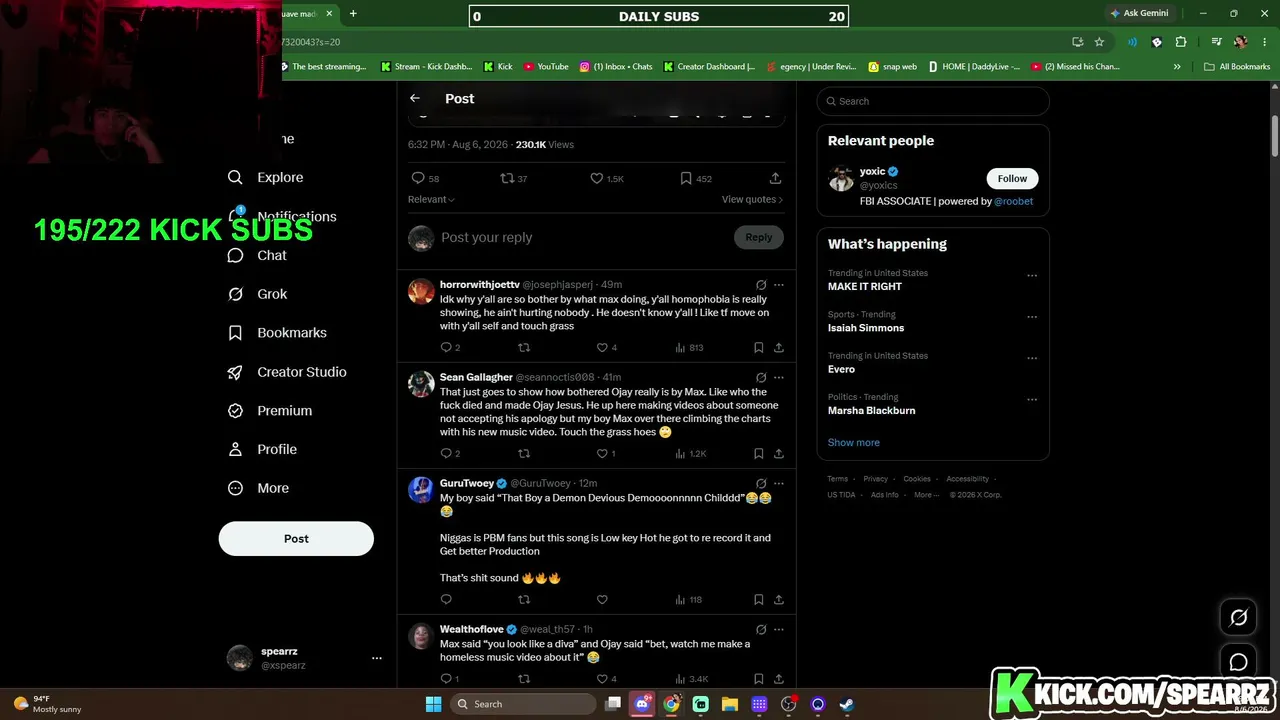Viewport: 1280px width, 720px height.
Task: Open Creator Studio in the sidebar
Action: [x=287, y=372]
